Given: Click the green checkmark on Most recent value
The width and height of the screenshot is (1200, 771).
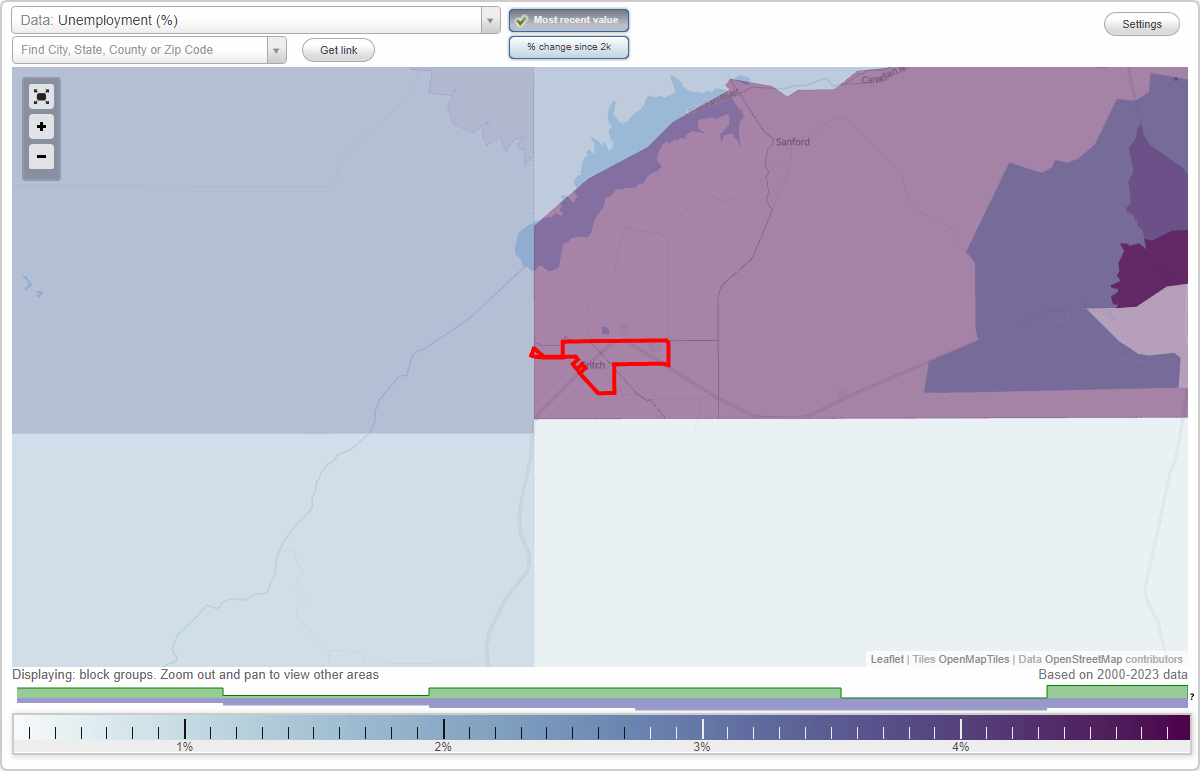Looking at the screenshot, I should 521,19.
